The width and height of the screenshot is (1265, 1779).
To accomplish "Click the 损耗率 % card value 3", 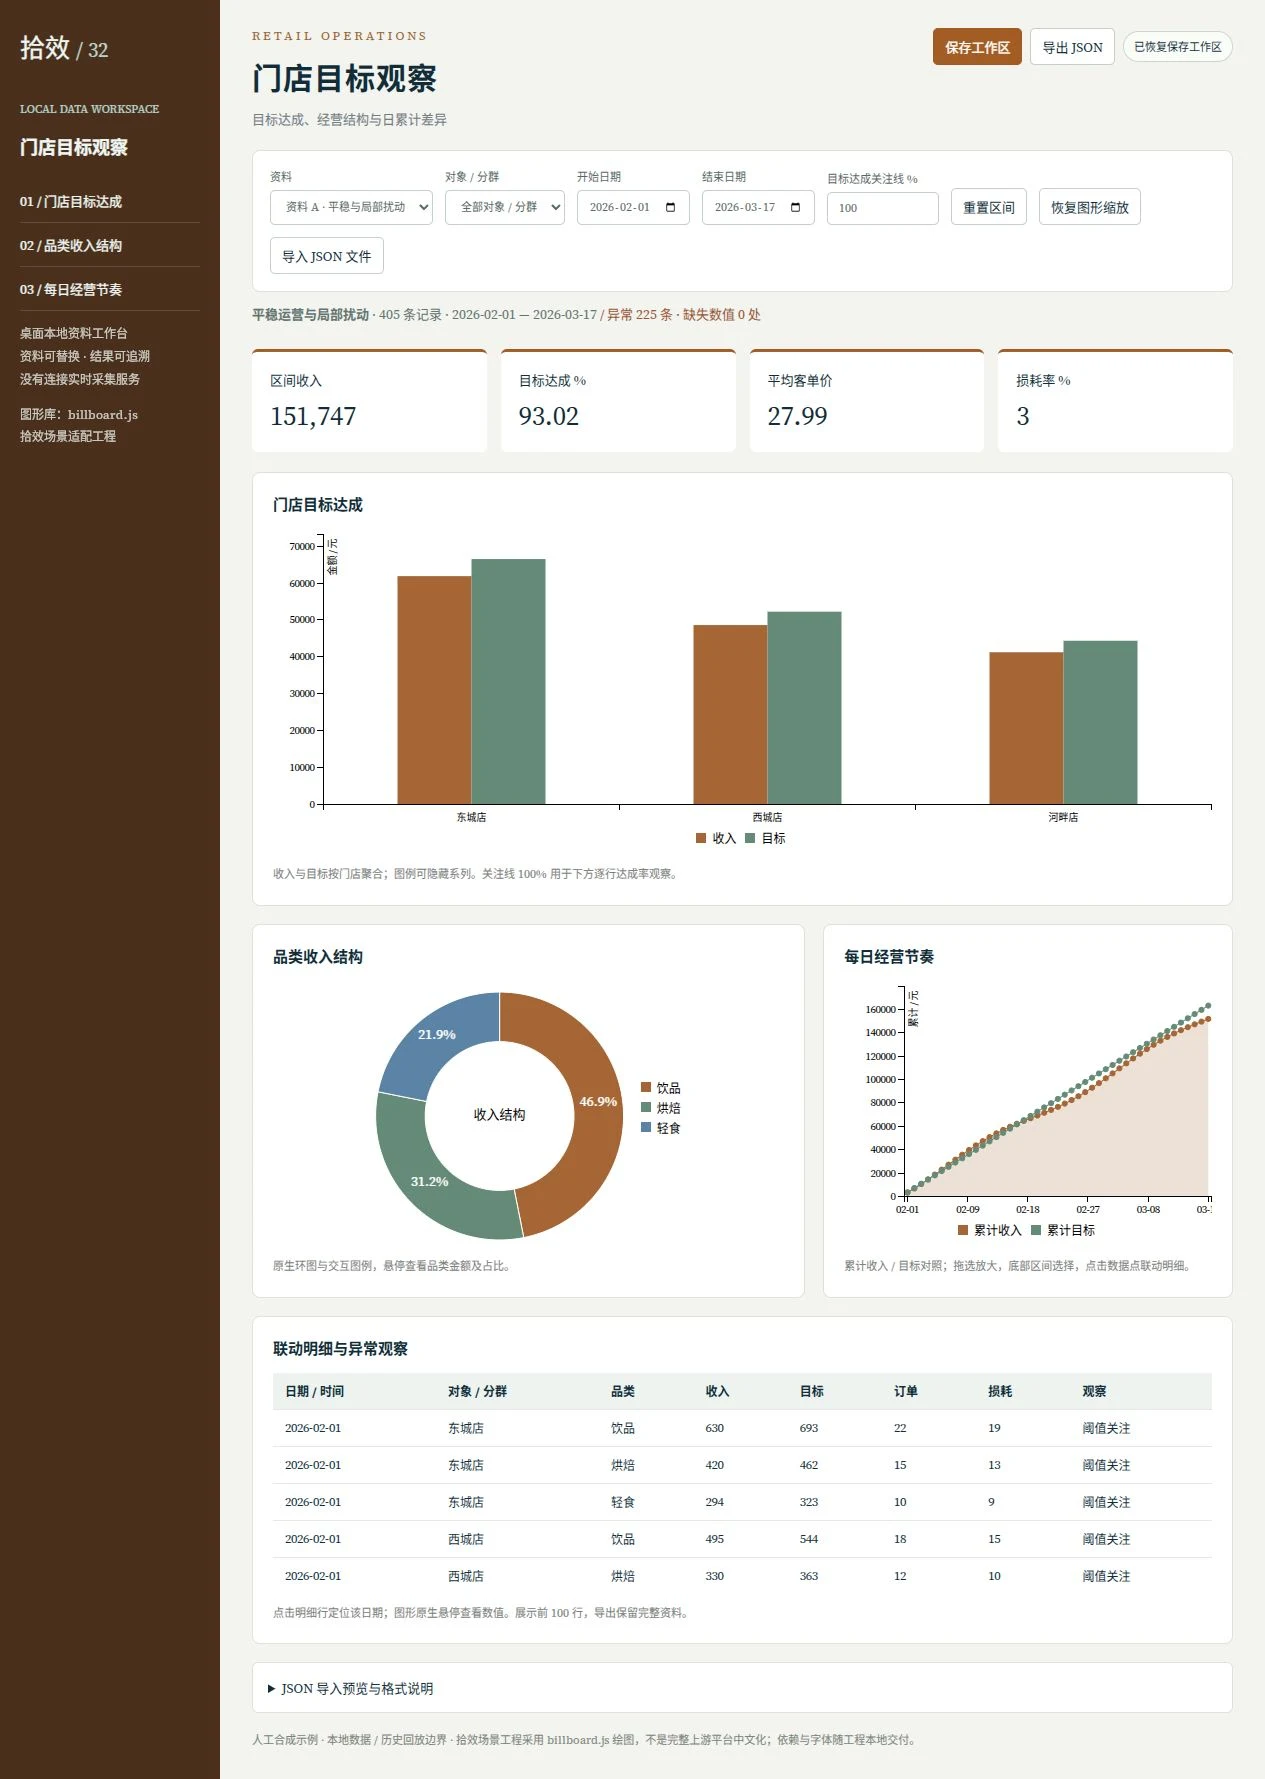I will (1023, 417).
